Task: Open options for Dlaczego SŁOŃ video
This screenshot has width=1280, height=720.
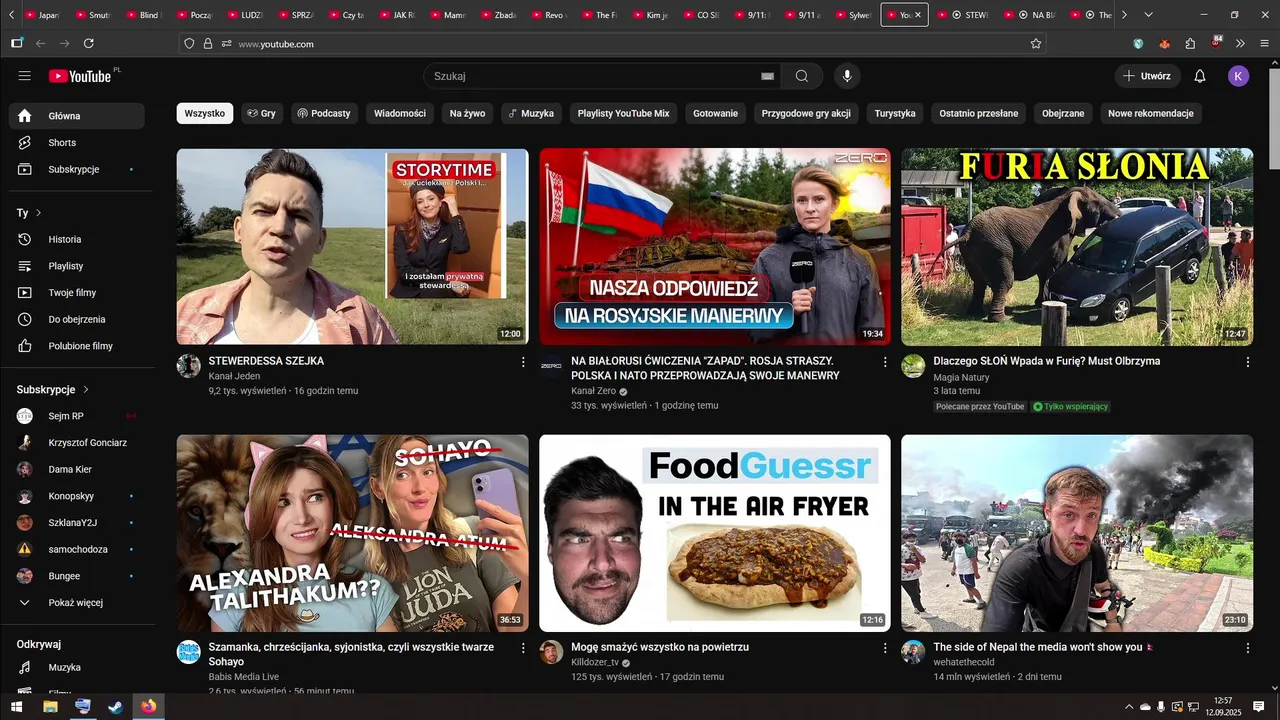Action: pyautogui.click(x=1247, y=362)
